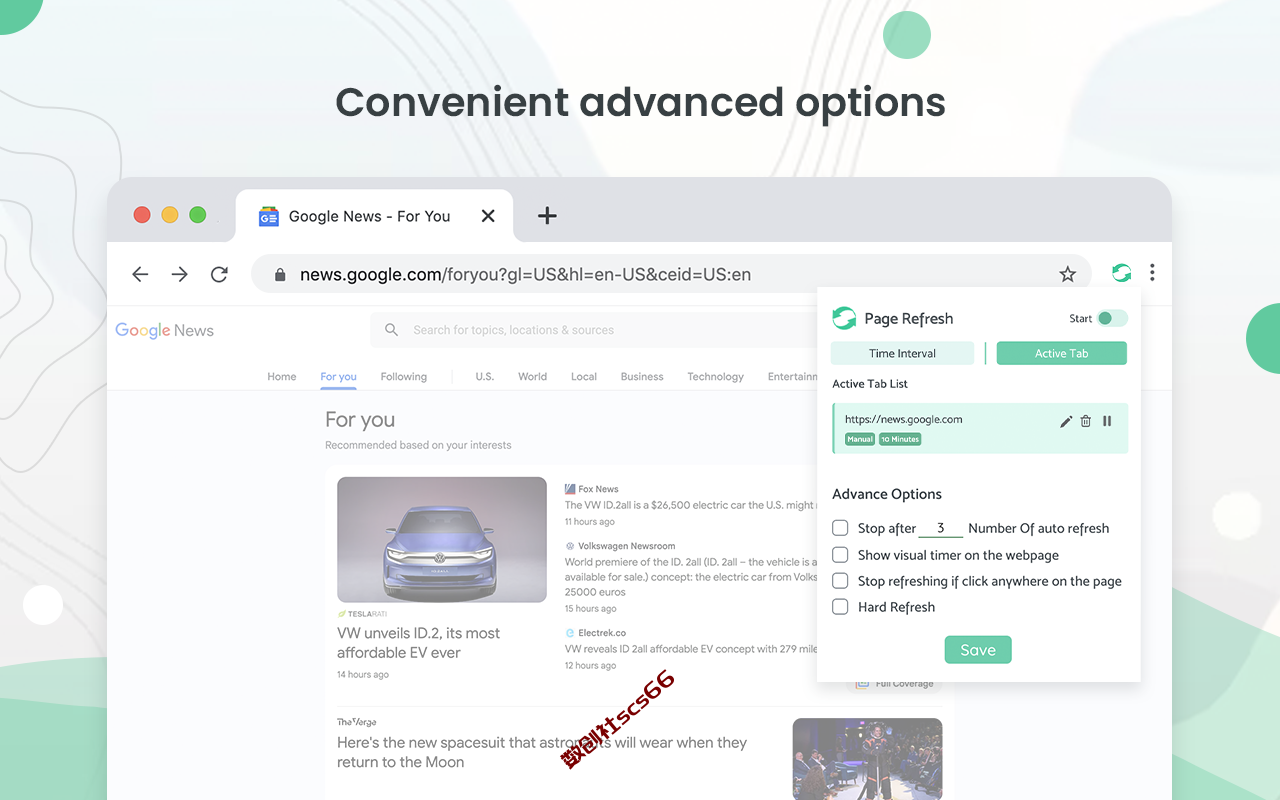Click the padlock site info icon

point(280,274)
